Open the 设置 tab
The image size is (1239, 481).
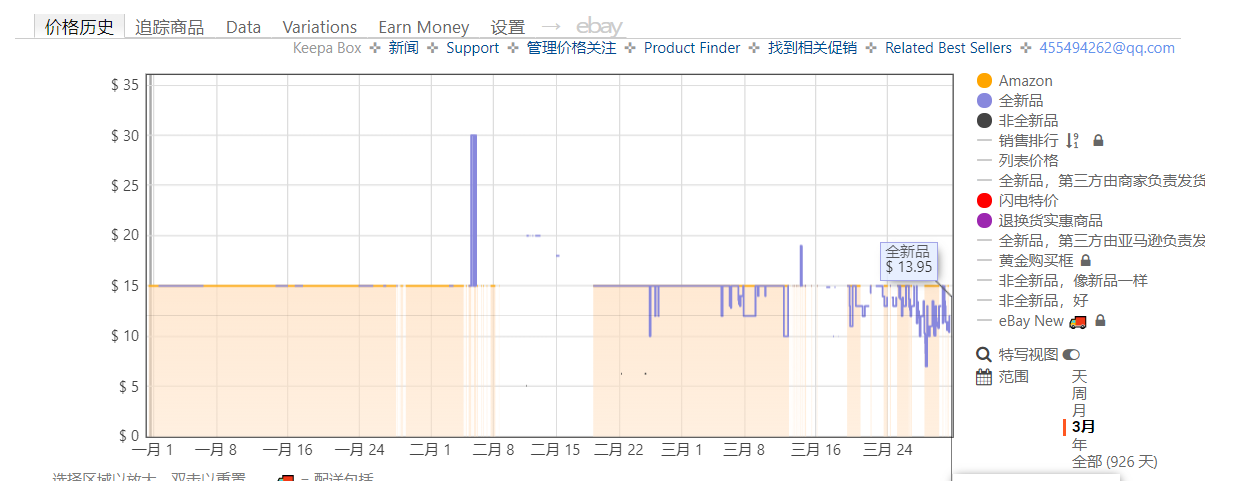[x=508, y=27]
